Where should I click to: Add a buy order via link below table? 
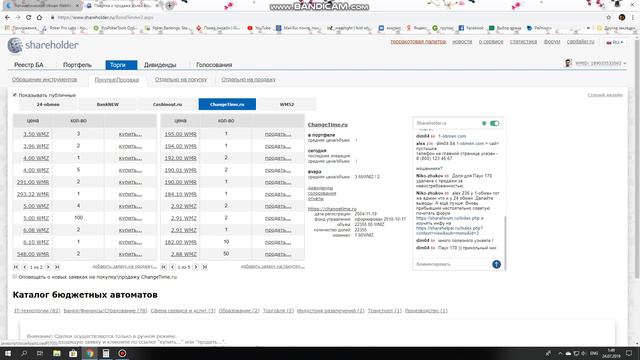[273, 266]
